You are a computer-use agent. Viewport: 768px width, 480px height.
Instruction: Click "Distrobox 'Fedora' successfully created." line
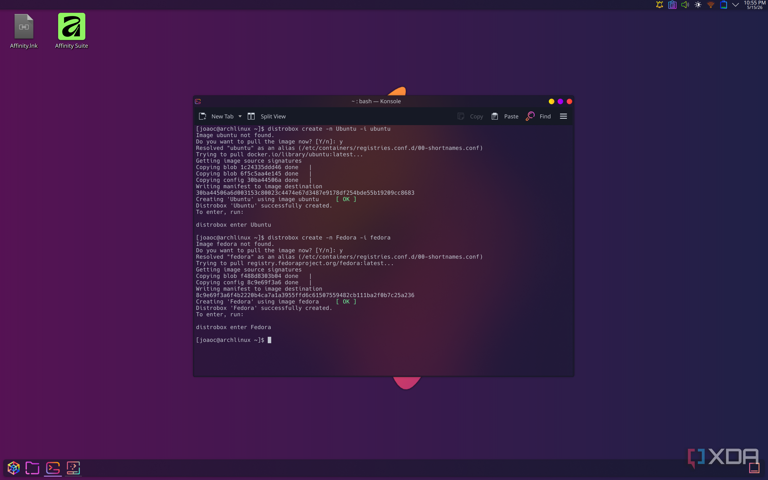click(264, 308)
